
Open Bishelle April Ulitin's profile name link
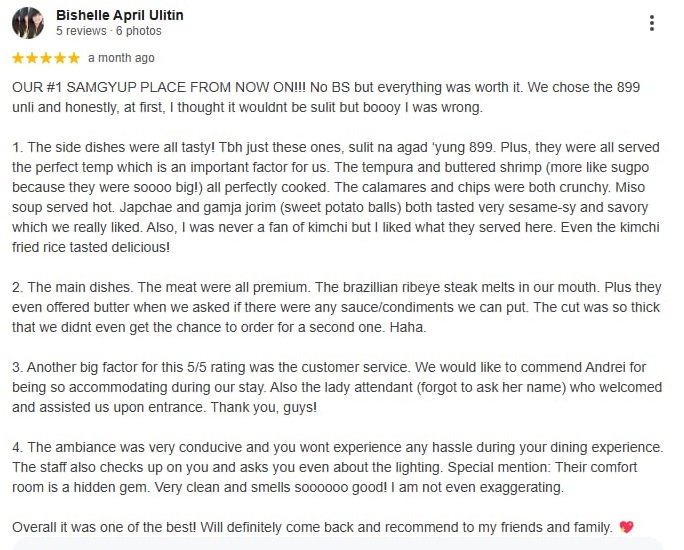pos(119,16)
